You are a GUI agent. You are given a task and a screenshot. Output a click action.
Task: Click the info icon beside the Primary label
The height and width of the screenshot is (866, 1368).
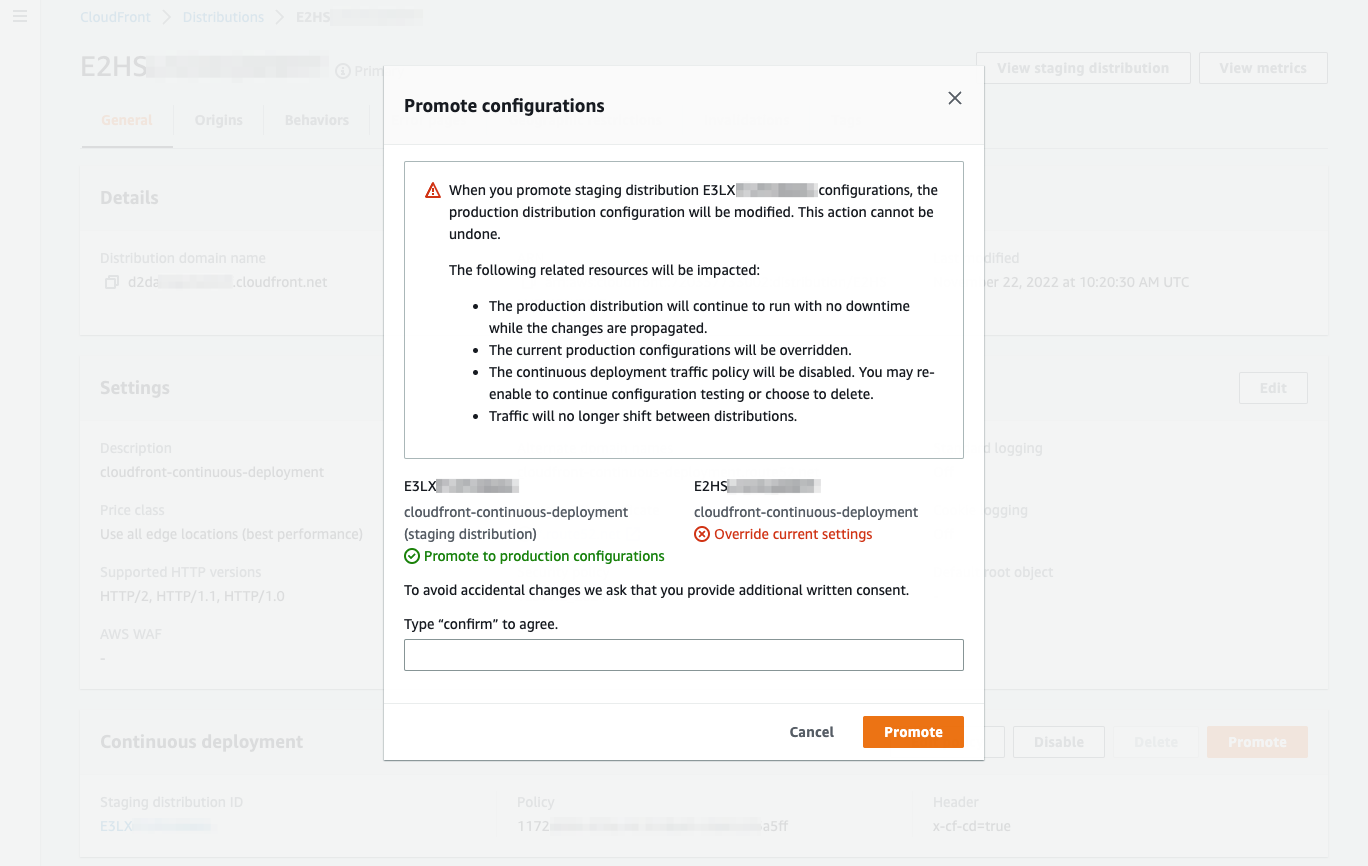[x=344, y=69]
